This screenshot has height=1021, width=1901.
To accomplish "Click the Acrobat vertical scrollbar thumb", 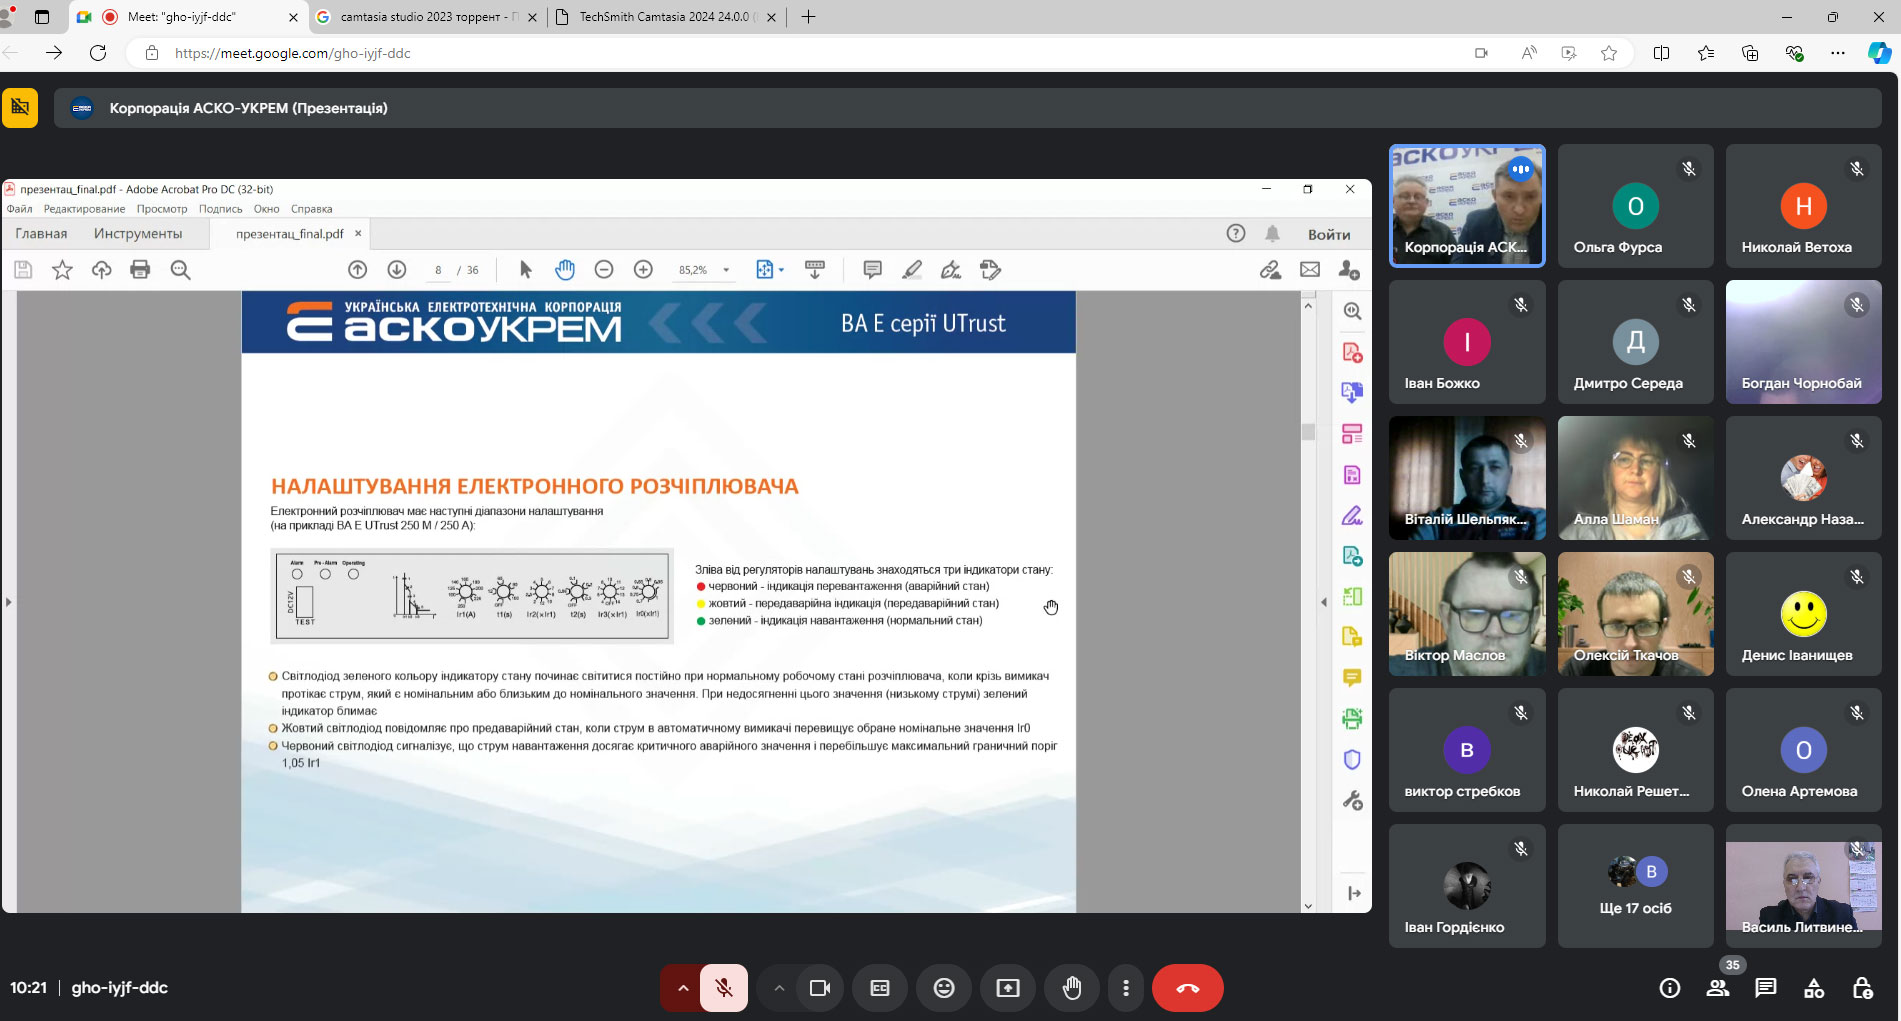I will coord(1308,432).
